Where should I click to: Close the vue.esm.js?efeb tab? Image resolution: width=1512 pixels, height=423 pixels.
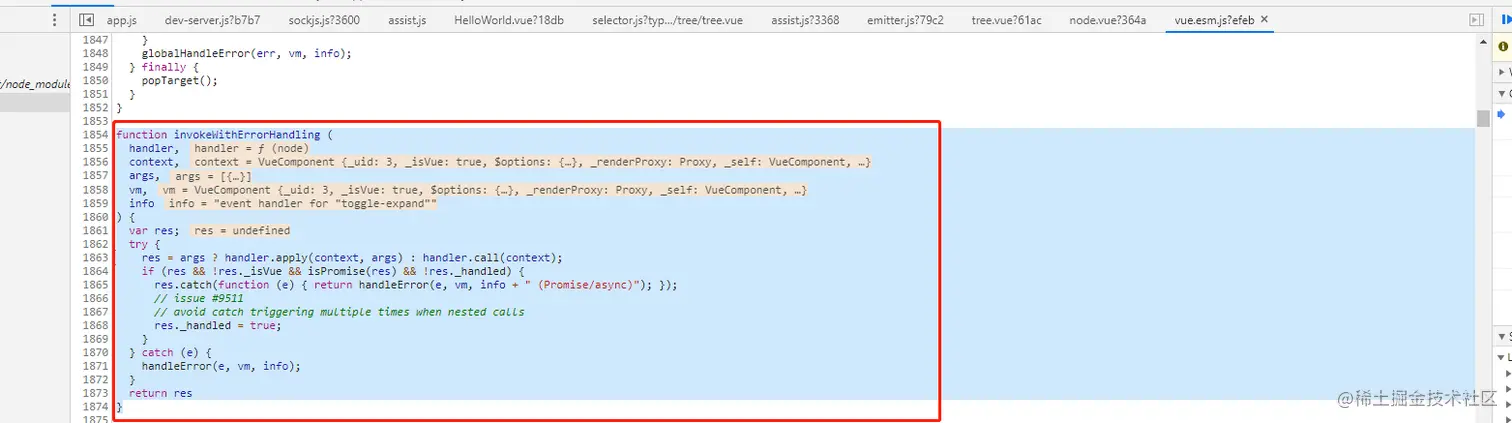tap(1265, 19)
